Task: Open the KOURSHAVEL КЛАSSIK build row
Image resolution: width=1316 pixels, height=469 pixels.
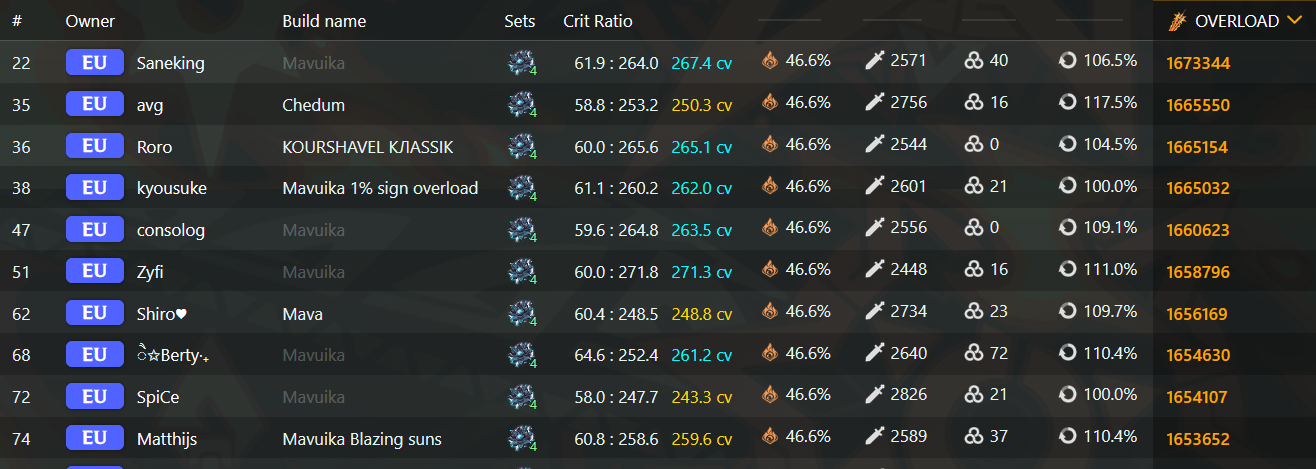Action: coord(658,146)
